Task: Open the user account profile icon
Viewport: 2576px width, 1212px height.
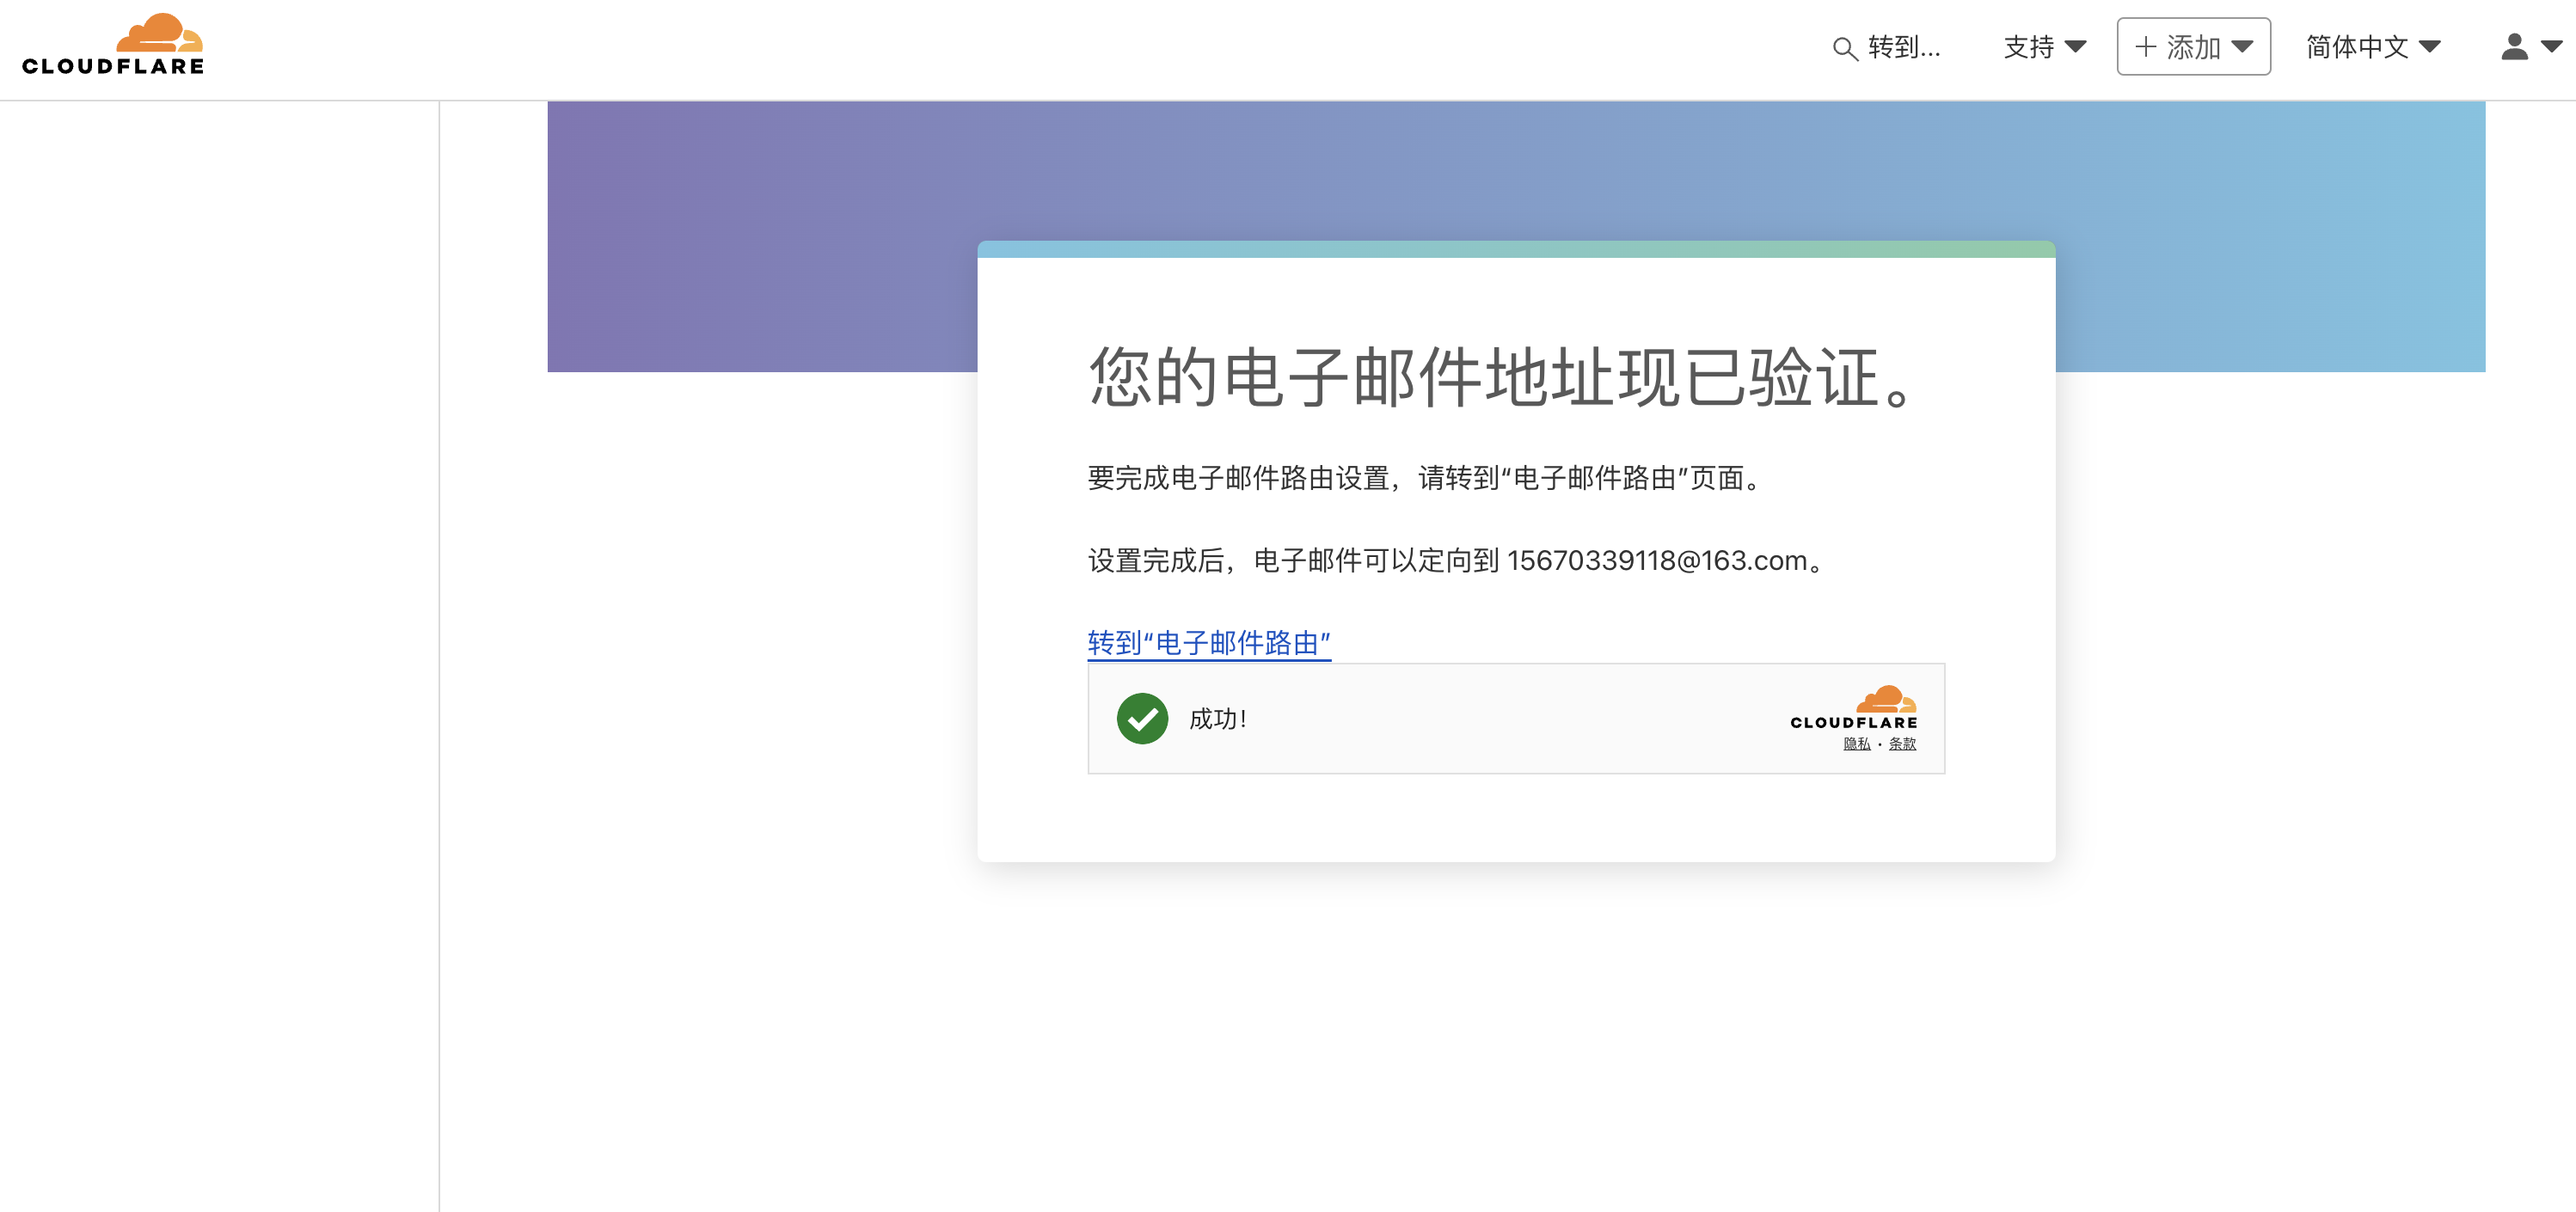Action: pyautogui.click(x=2514, y=47)
